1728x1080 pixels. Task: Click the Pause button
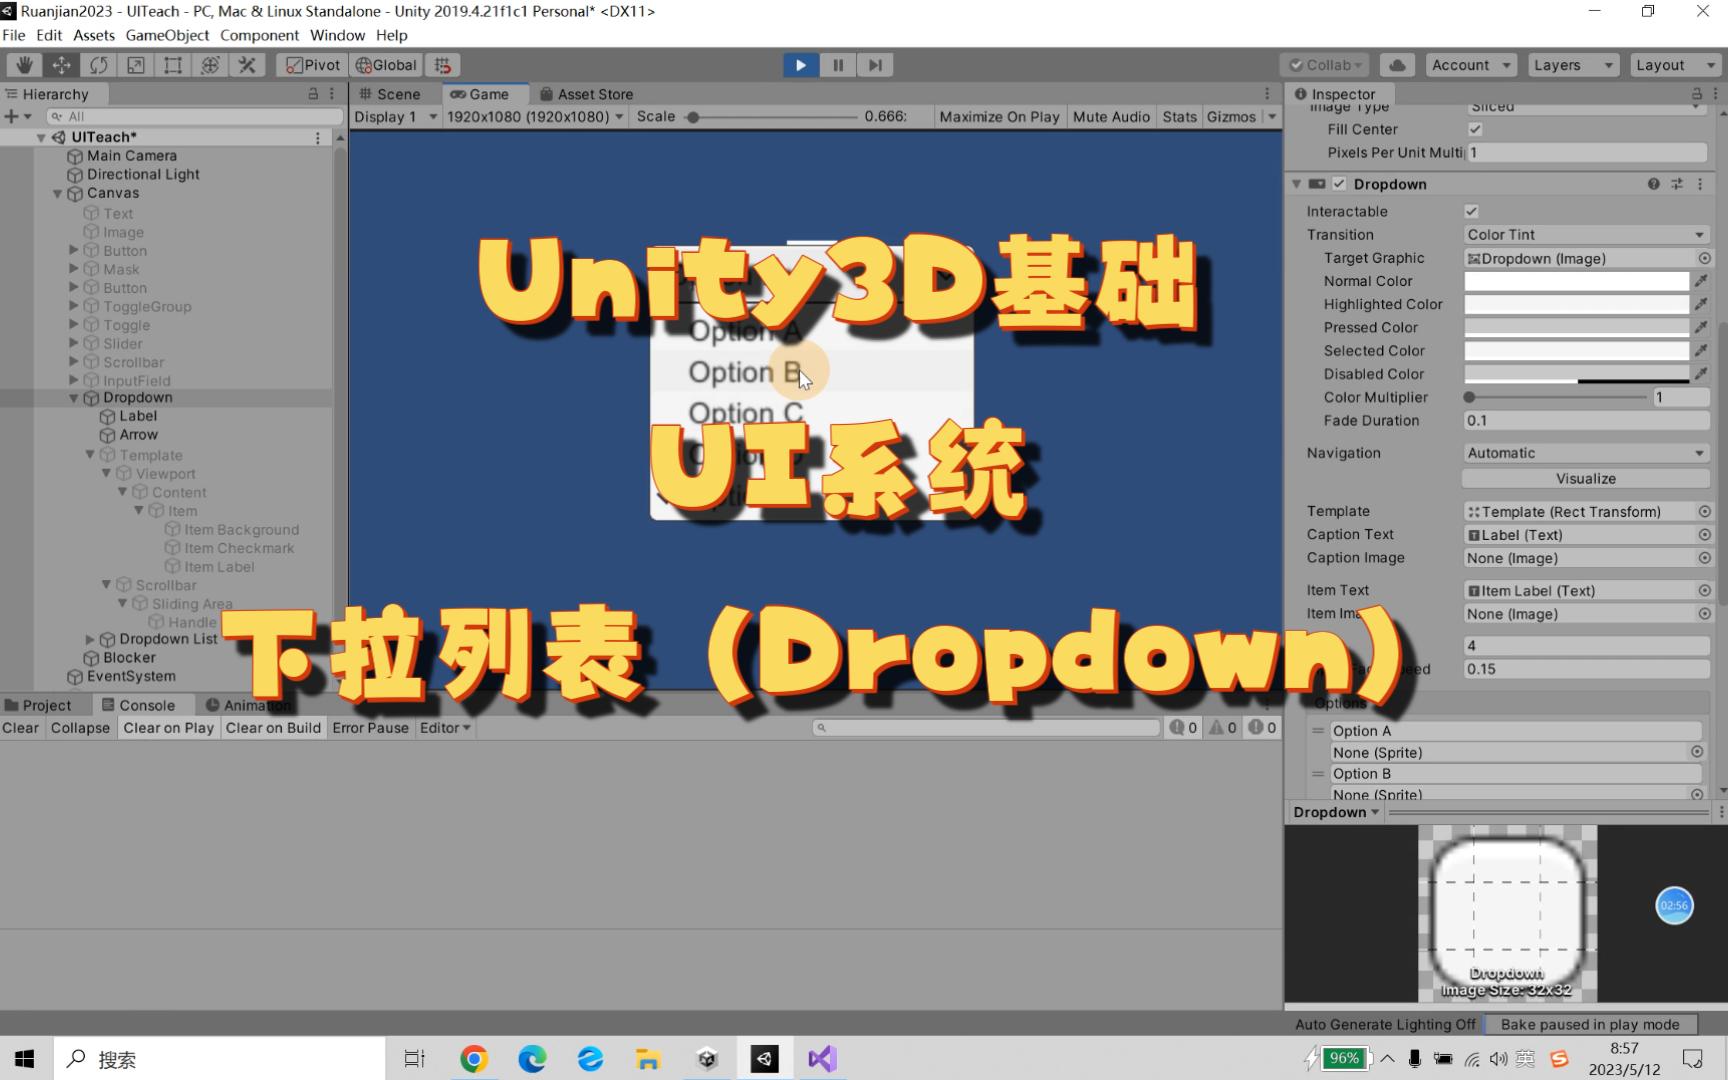click(838, 65)
